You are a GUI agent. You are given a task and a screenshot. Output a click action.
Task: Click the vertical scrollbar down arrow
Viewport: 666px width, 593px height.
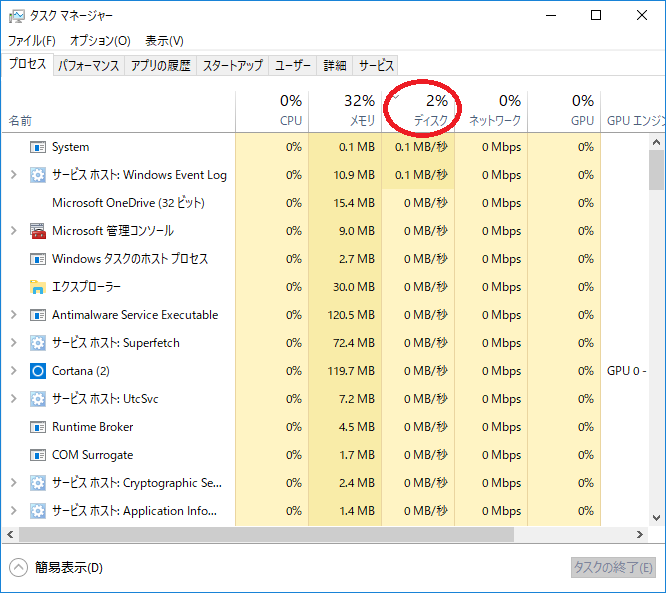click(x=656, y=518)
